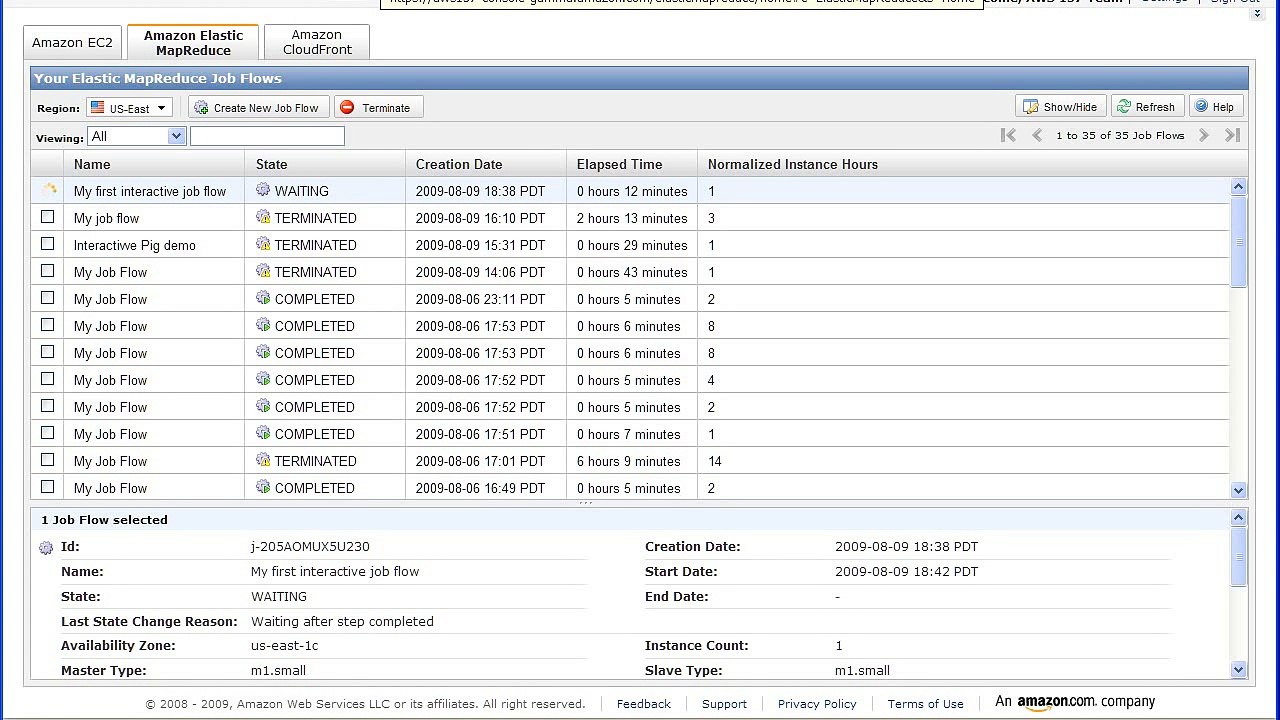
Task: Click the gear icon beside the Id field
Action: click(46, 548)
